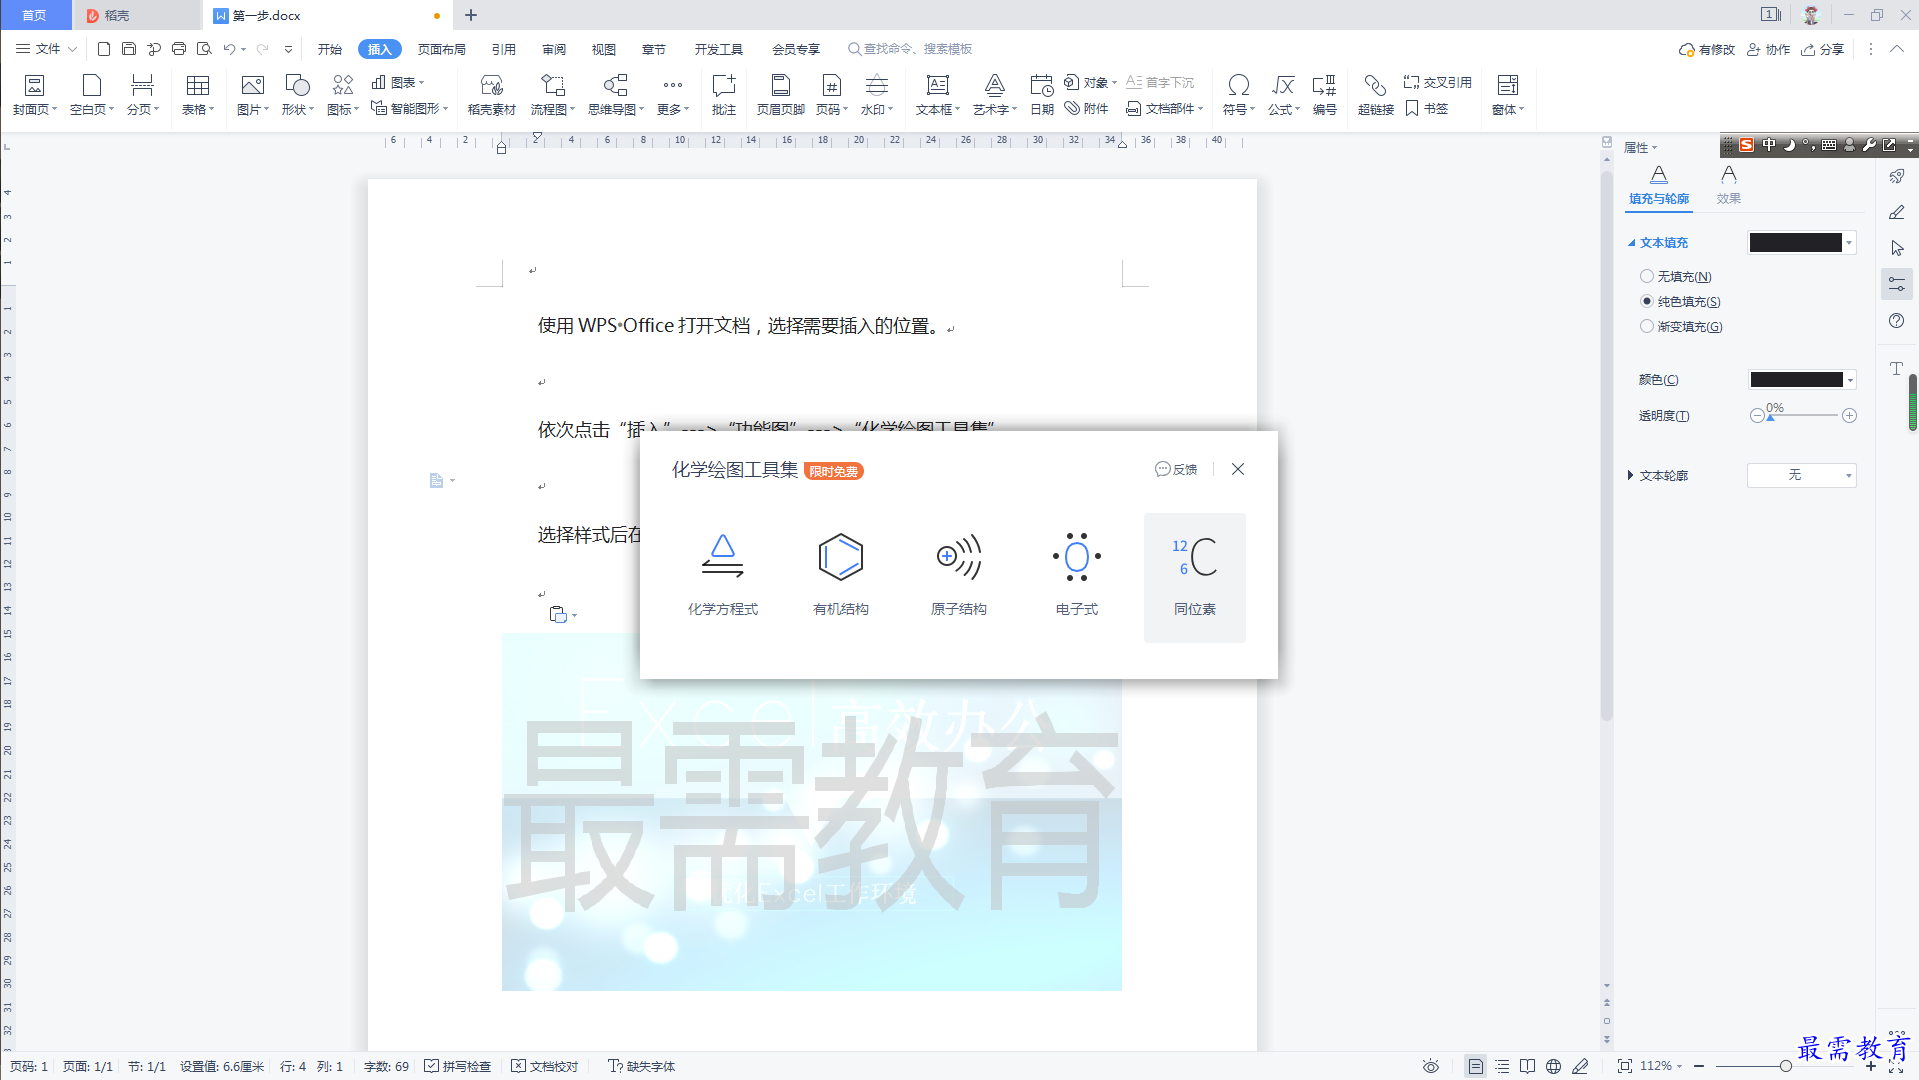This screenshot has height=1080, width=1919.
Task: Add a 批注 comment
Action: (x=724, y=95)
